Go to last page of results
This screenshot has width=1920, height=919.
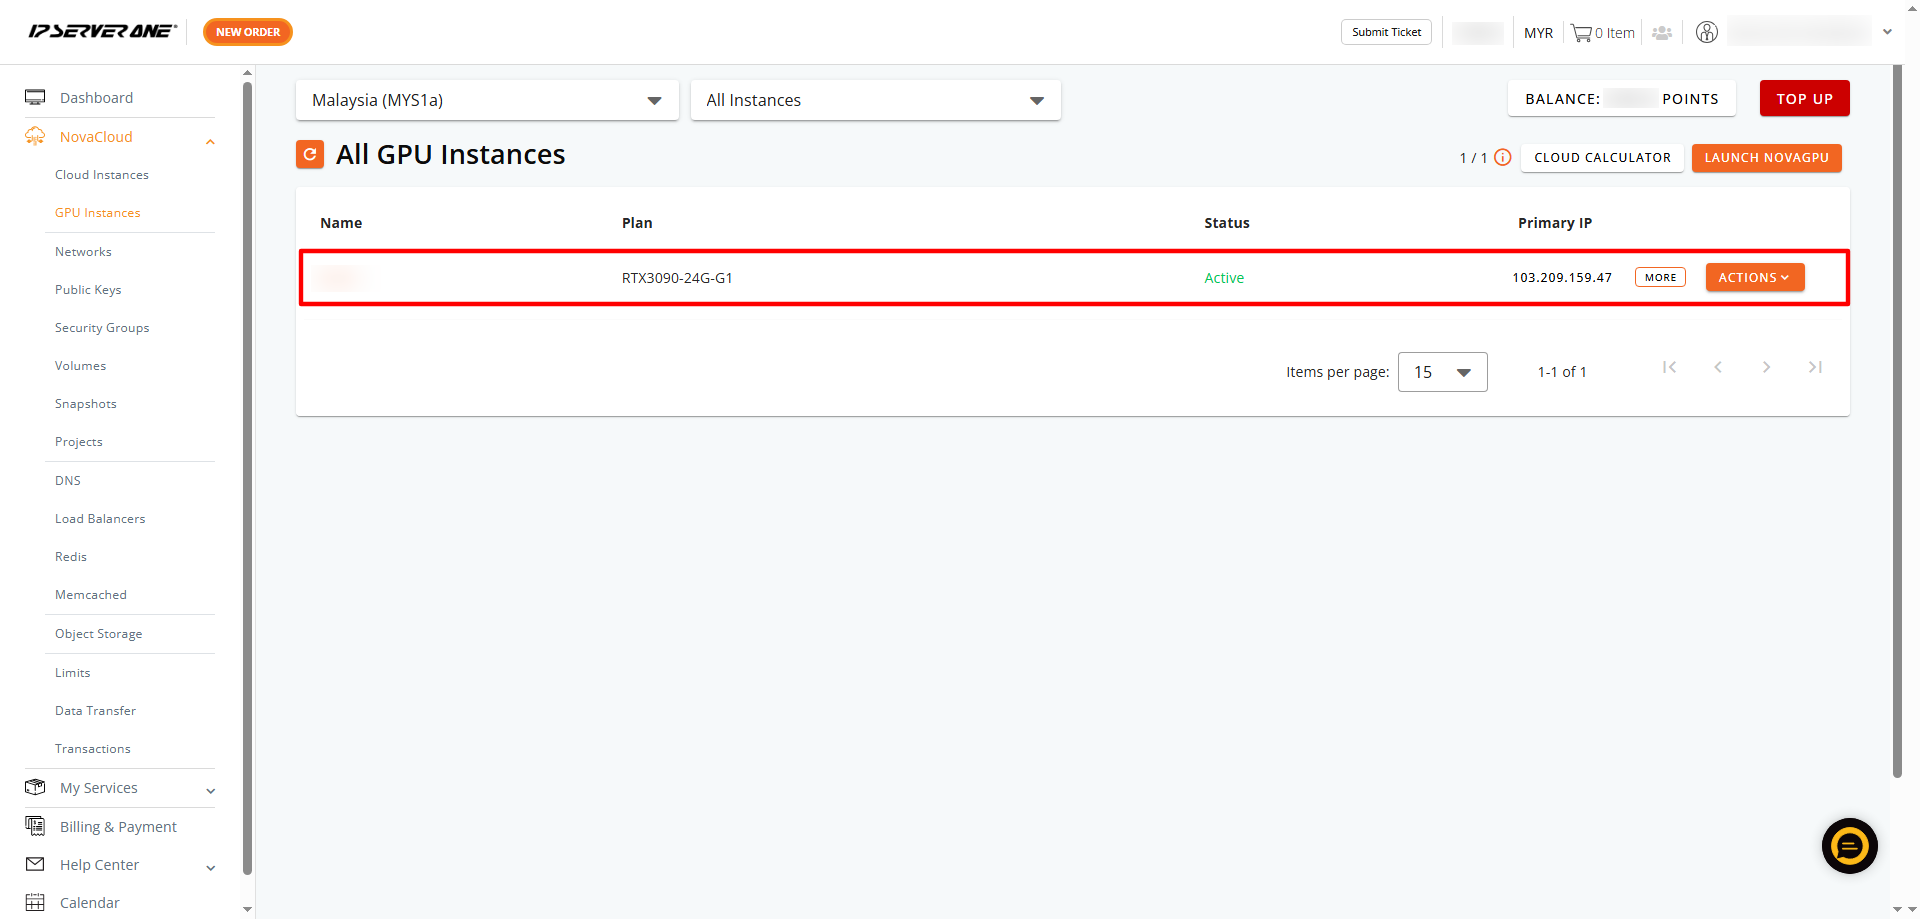pyautogui.click(x=1815, y=367)
